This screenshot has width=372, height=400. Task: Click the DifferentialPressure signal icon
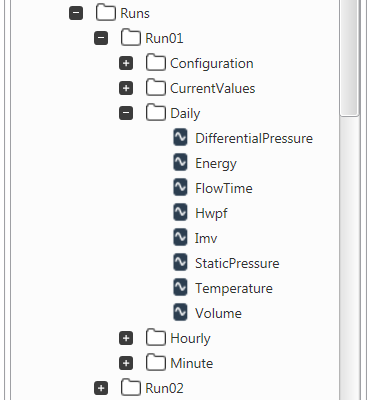coord(180,138)
